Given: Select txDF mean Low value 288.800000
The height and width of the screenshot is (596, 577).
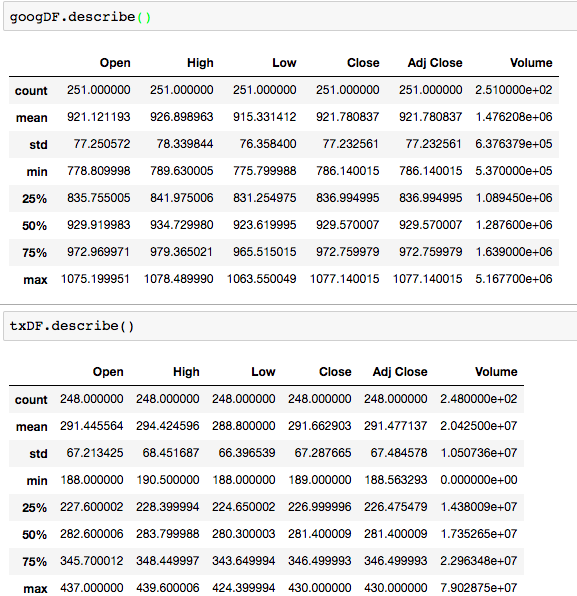Looking at the screenshot, I should pyautogui.click(x=244, y=426).
